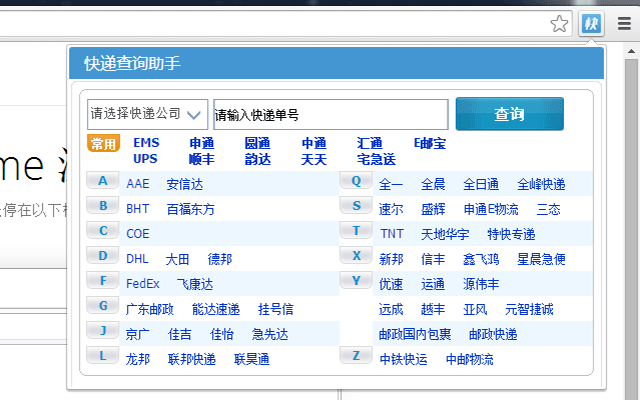
Task: Select the 常用 orange tag
Action: pyautogui.click(x=103, y=143)
